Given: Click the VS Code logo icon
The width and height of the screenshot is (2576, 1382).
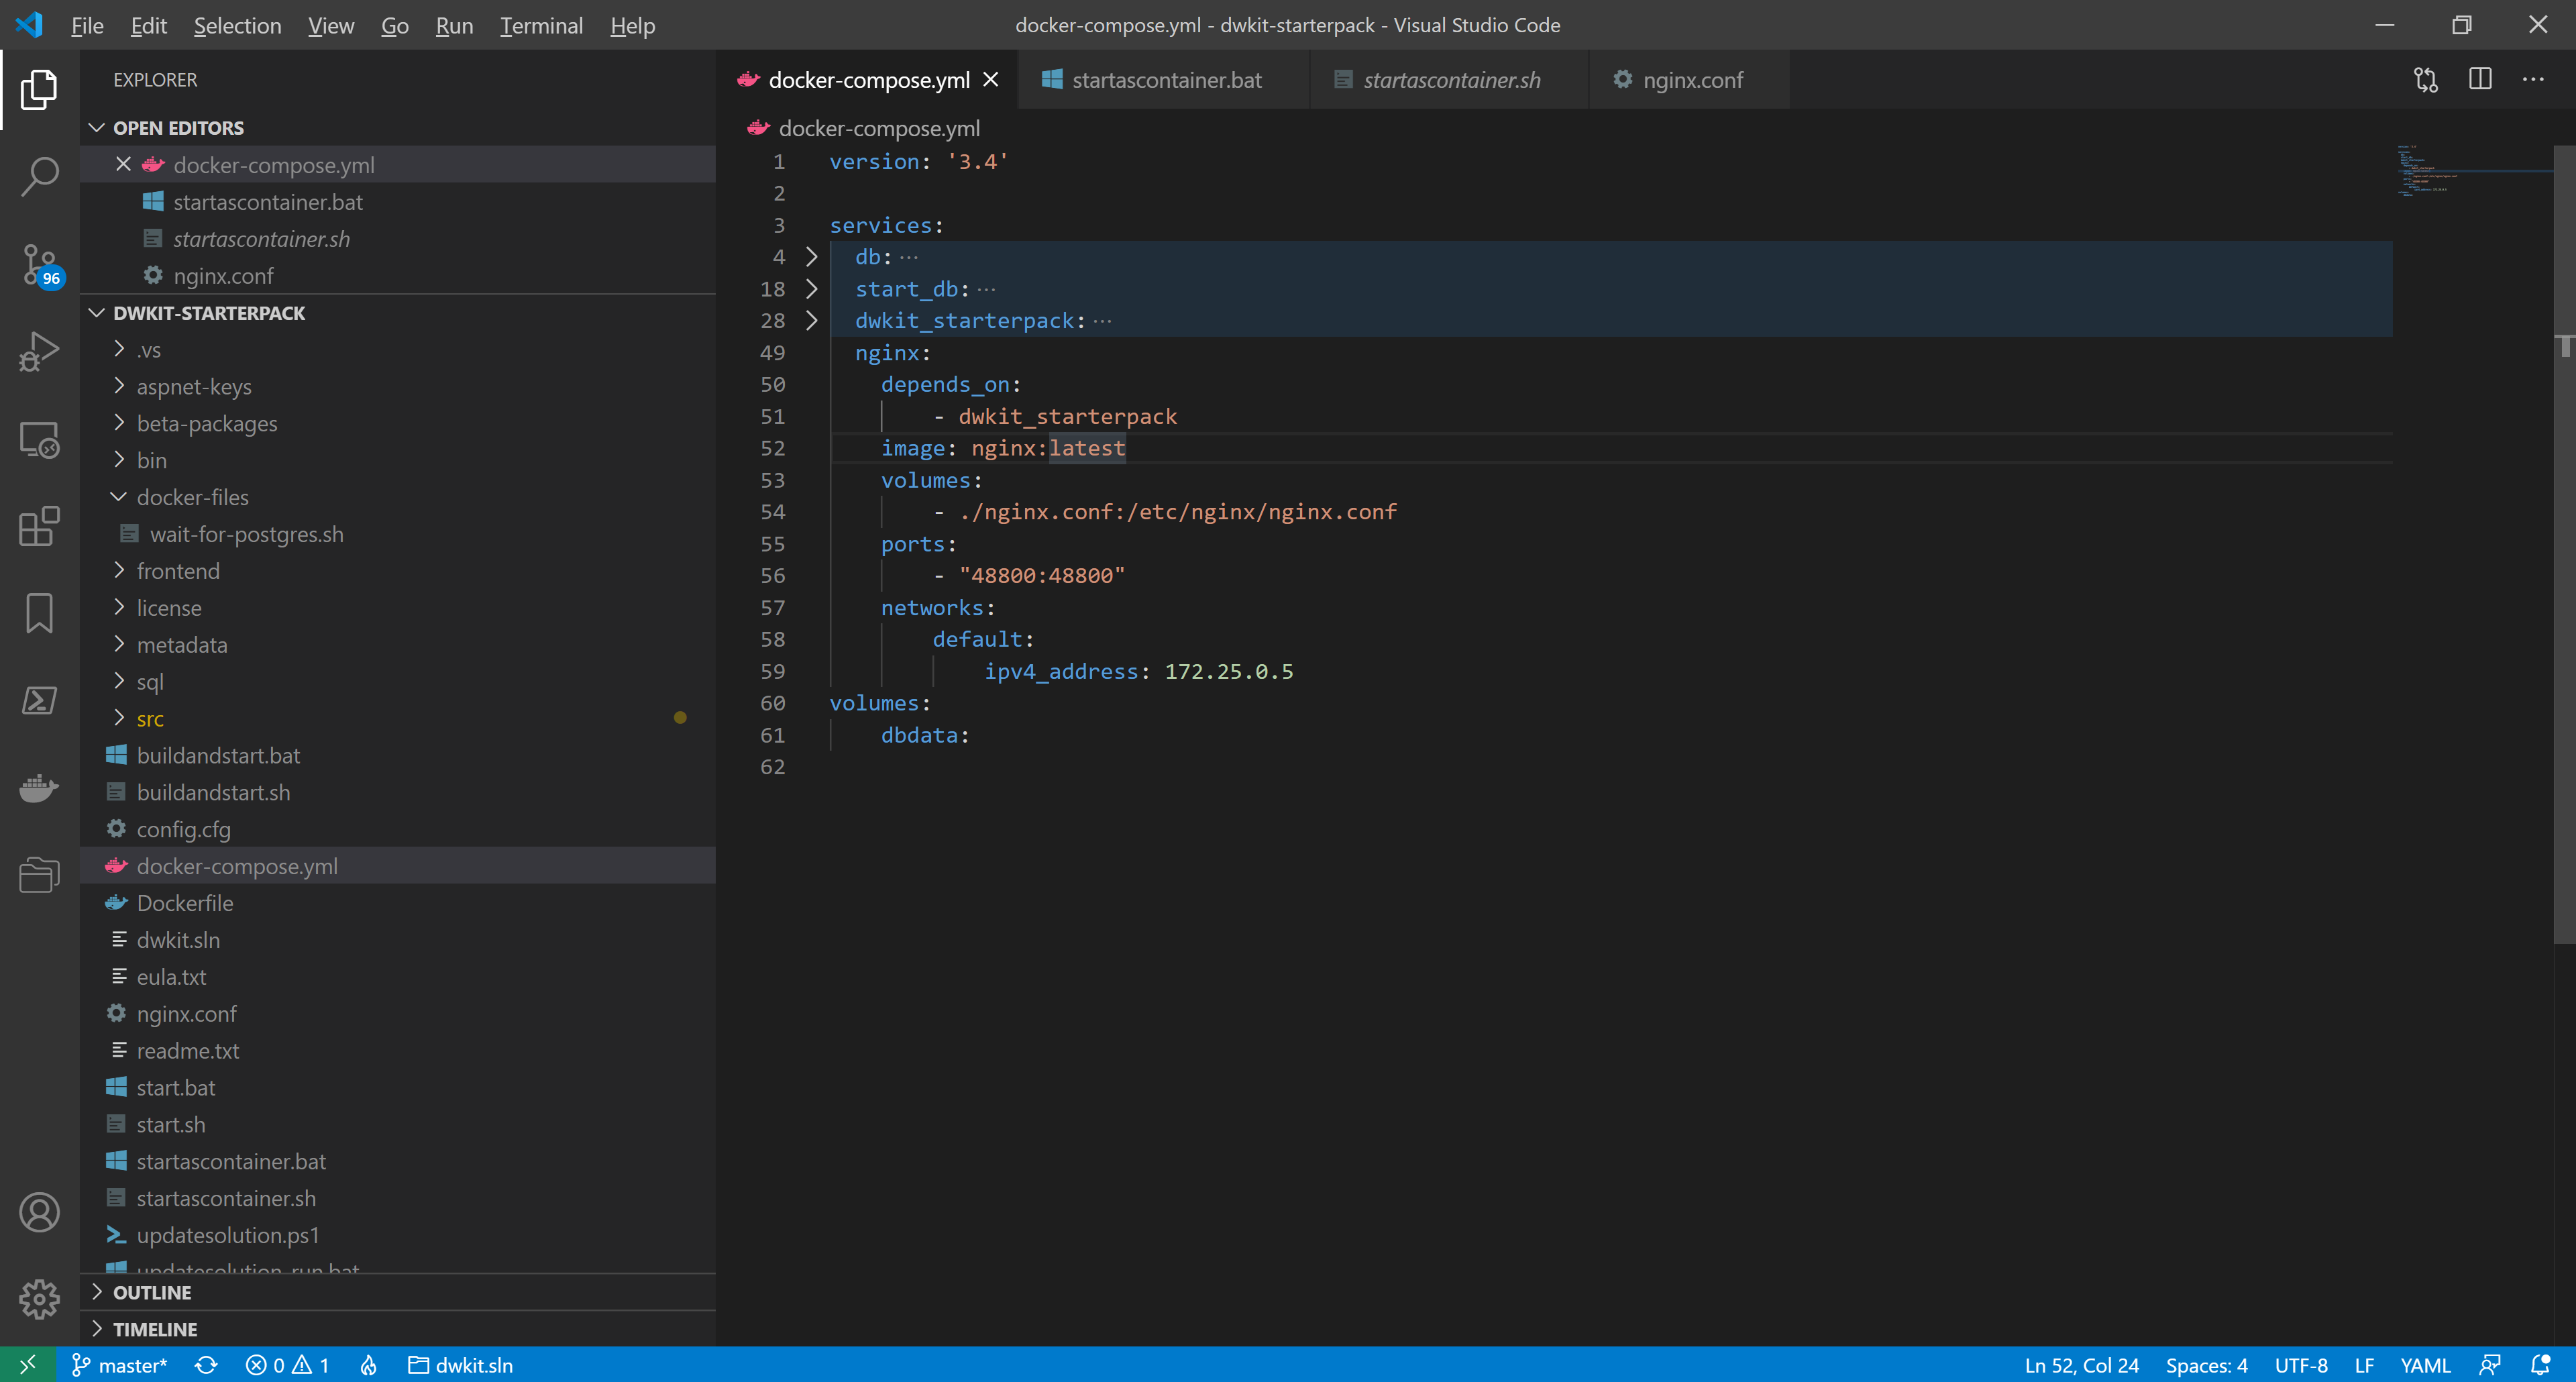Looking at the screenshot, I should [29, 25].
